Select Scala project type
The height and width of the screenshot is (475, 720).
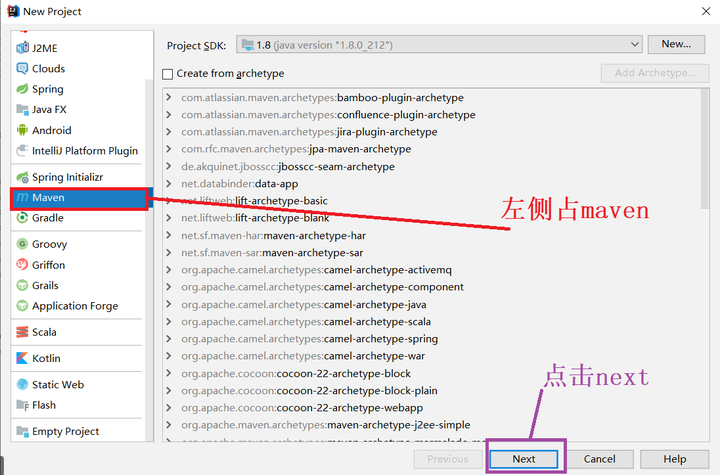click(x=78, y=332)
